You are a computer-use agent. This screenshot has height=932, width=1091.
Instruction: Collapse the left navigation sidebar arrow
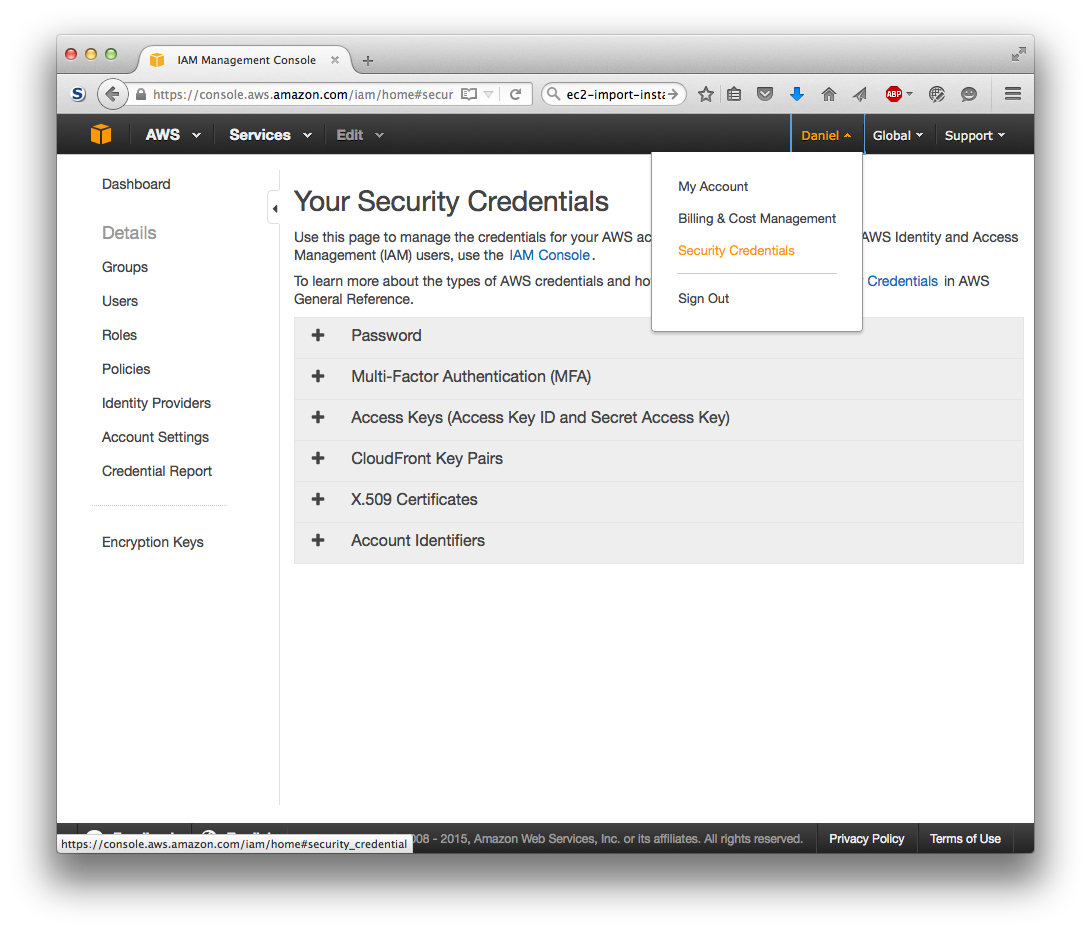pyautogui.click(x=275, y=208)
